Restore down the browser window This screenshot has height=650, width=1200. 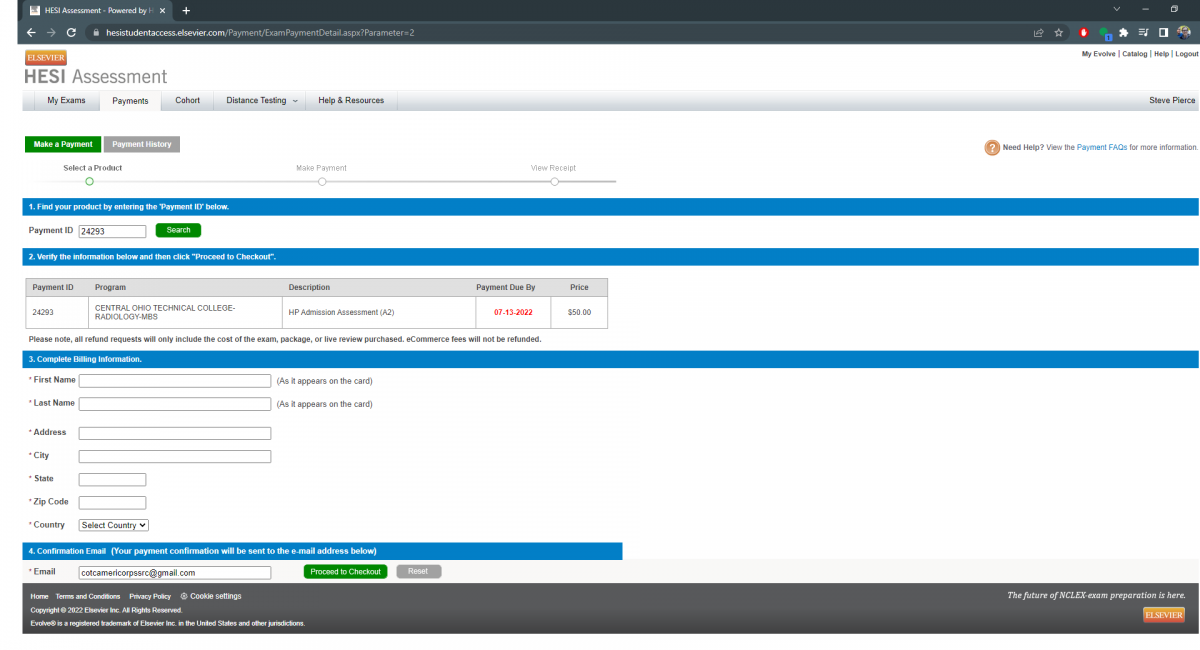(1174, 8)
